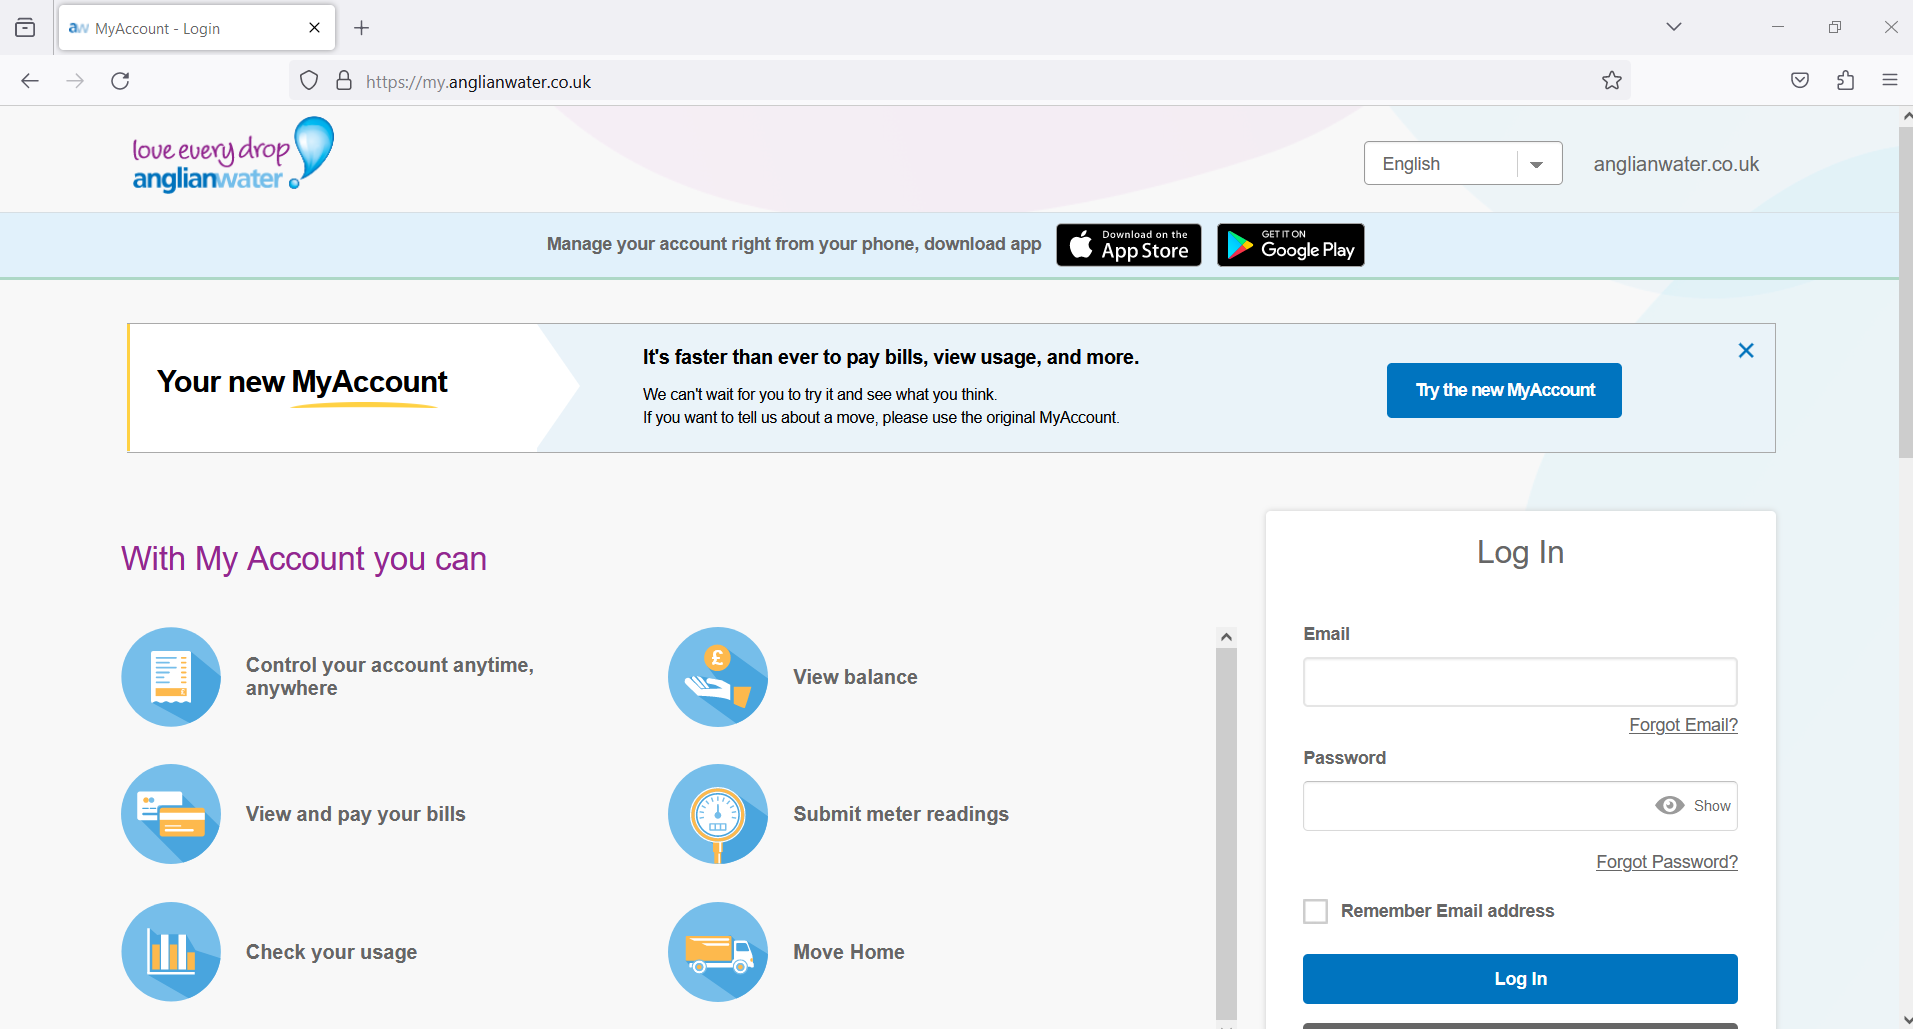1913x1029 pixels.
Task: Open a new browser tab
Action: coord(361,28)
